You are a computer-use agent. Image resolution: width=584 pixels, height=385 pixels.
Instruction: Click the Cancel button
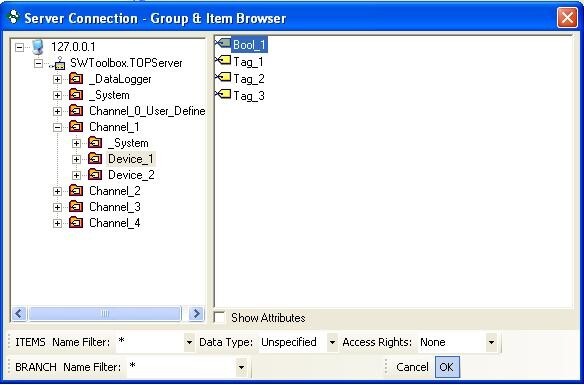click(x=412, y=367)
